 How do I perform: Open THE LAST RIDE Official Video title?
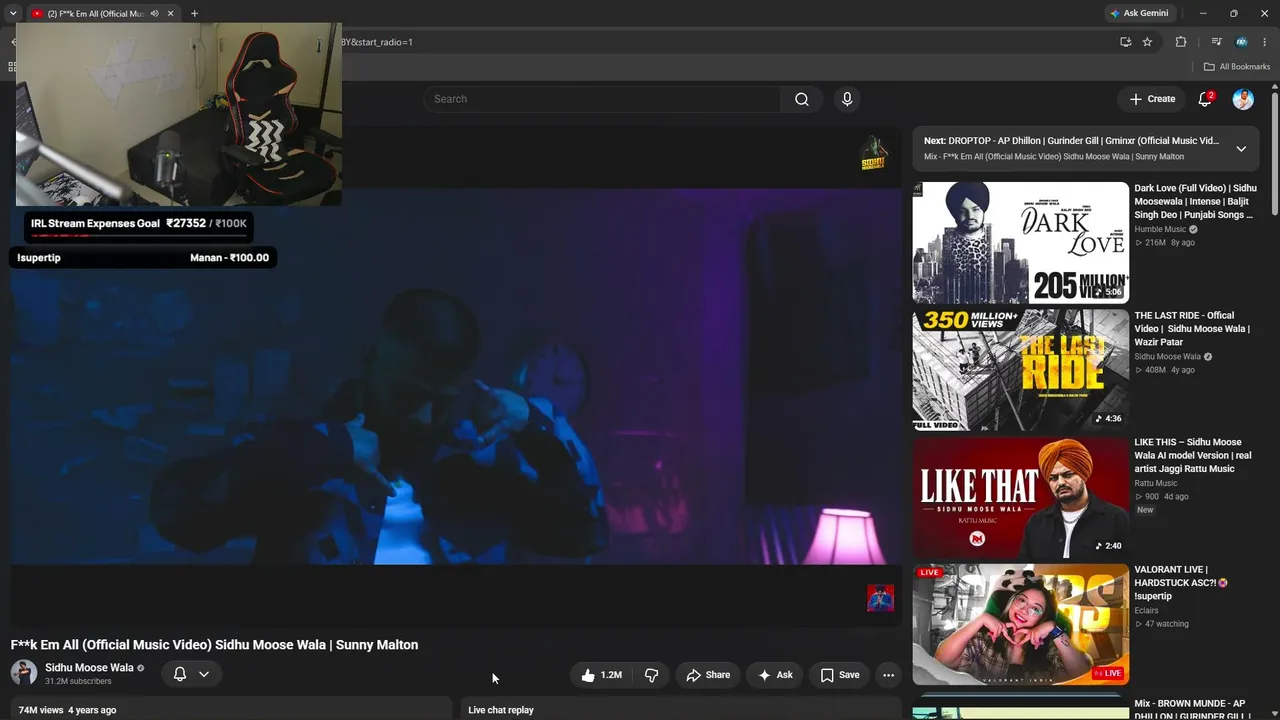(1192, 328)
